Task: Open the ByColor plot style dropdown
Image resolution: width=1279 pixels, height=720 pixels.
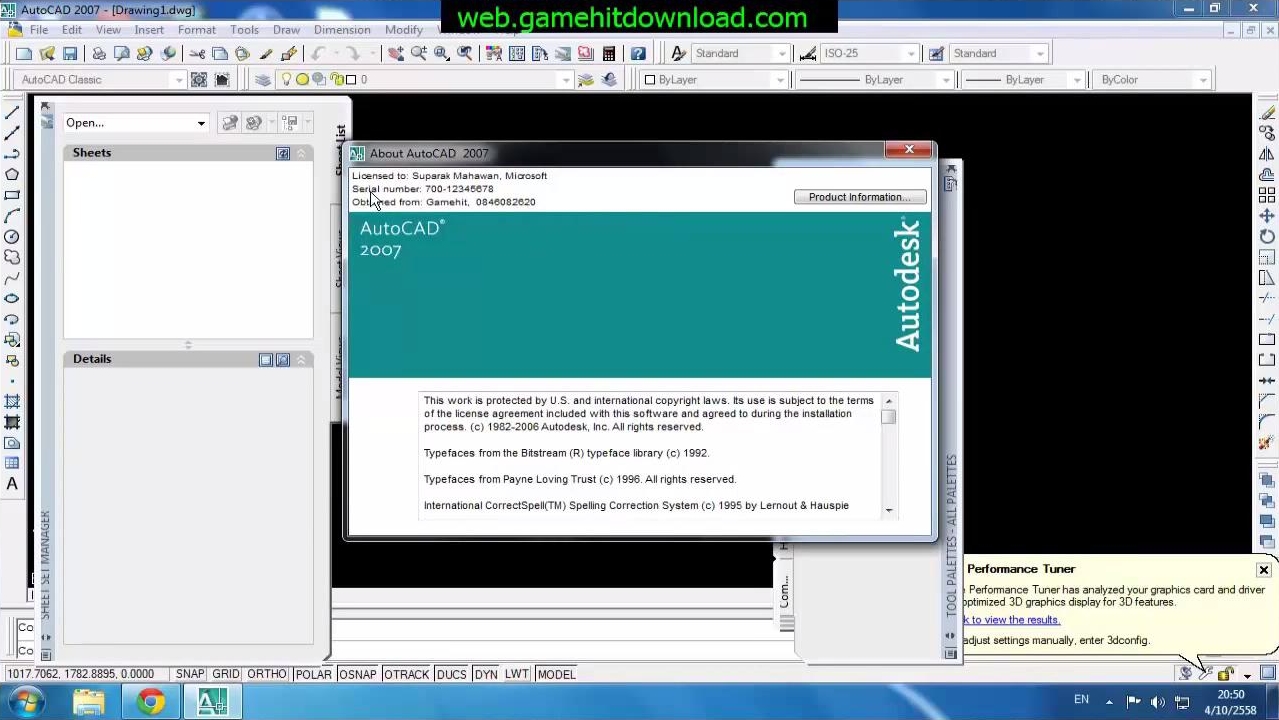Action: click(1203, 79)
